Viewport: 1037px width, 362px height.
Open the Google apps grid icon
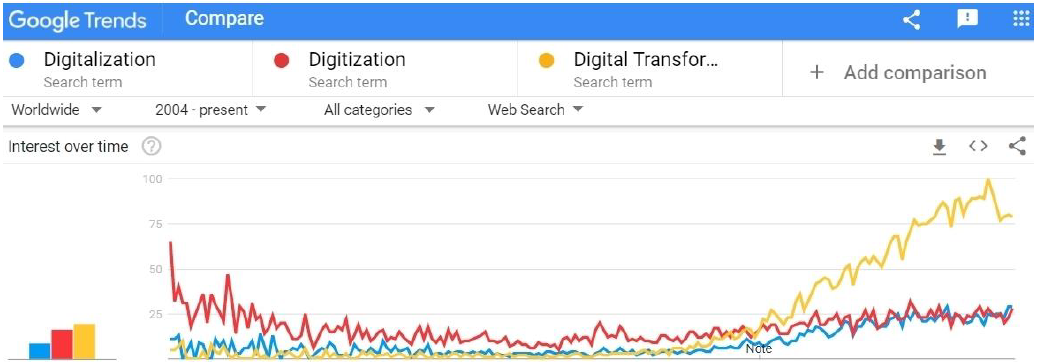pyautogui.click(x=1022, y=19)
